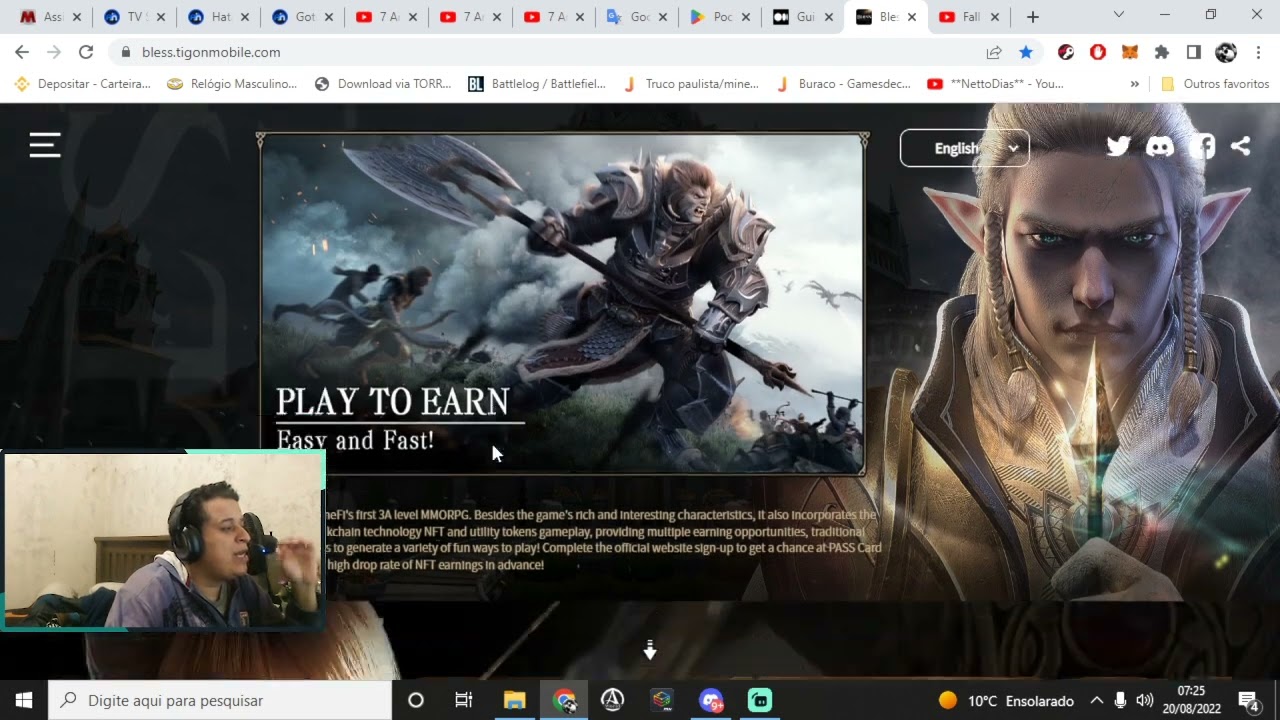Open the Relógio Masculino bookmark
The width and height of the screenshot is (1280, 720).
pyautogui.click(x=233, y=84)
